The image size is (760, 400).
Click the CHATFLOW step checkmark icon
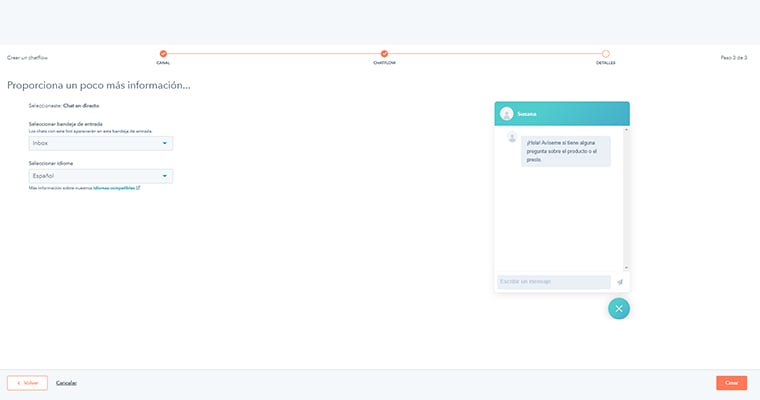[384, 54]
